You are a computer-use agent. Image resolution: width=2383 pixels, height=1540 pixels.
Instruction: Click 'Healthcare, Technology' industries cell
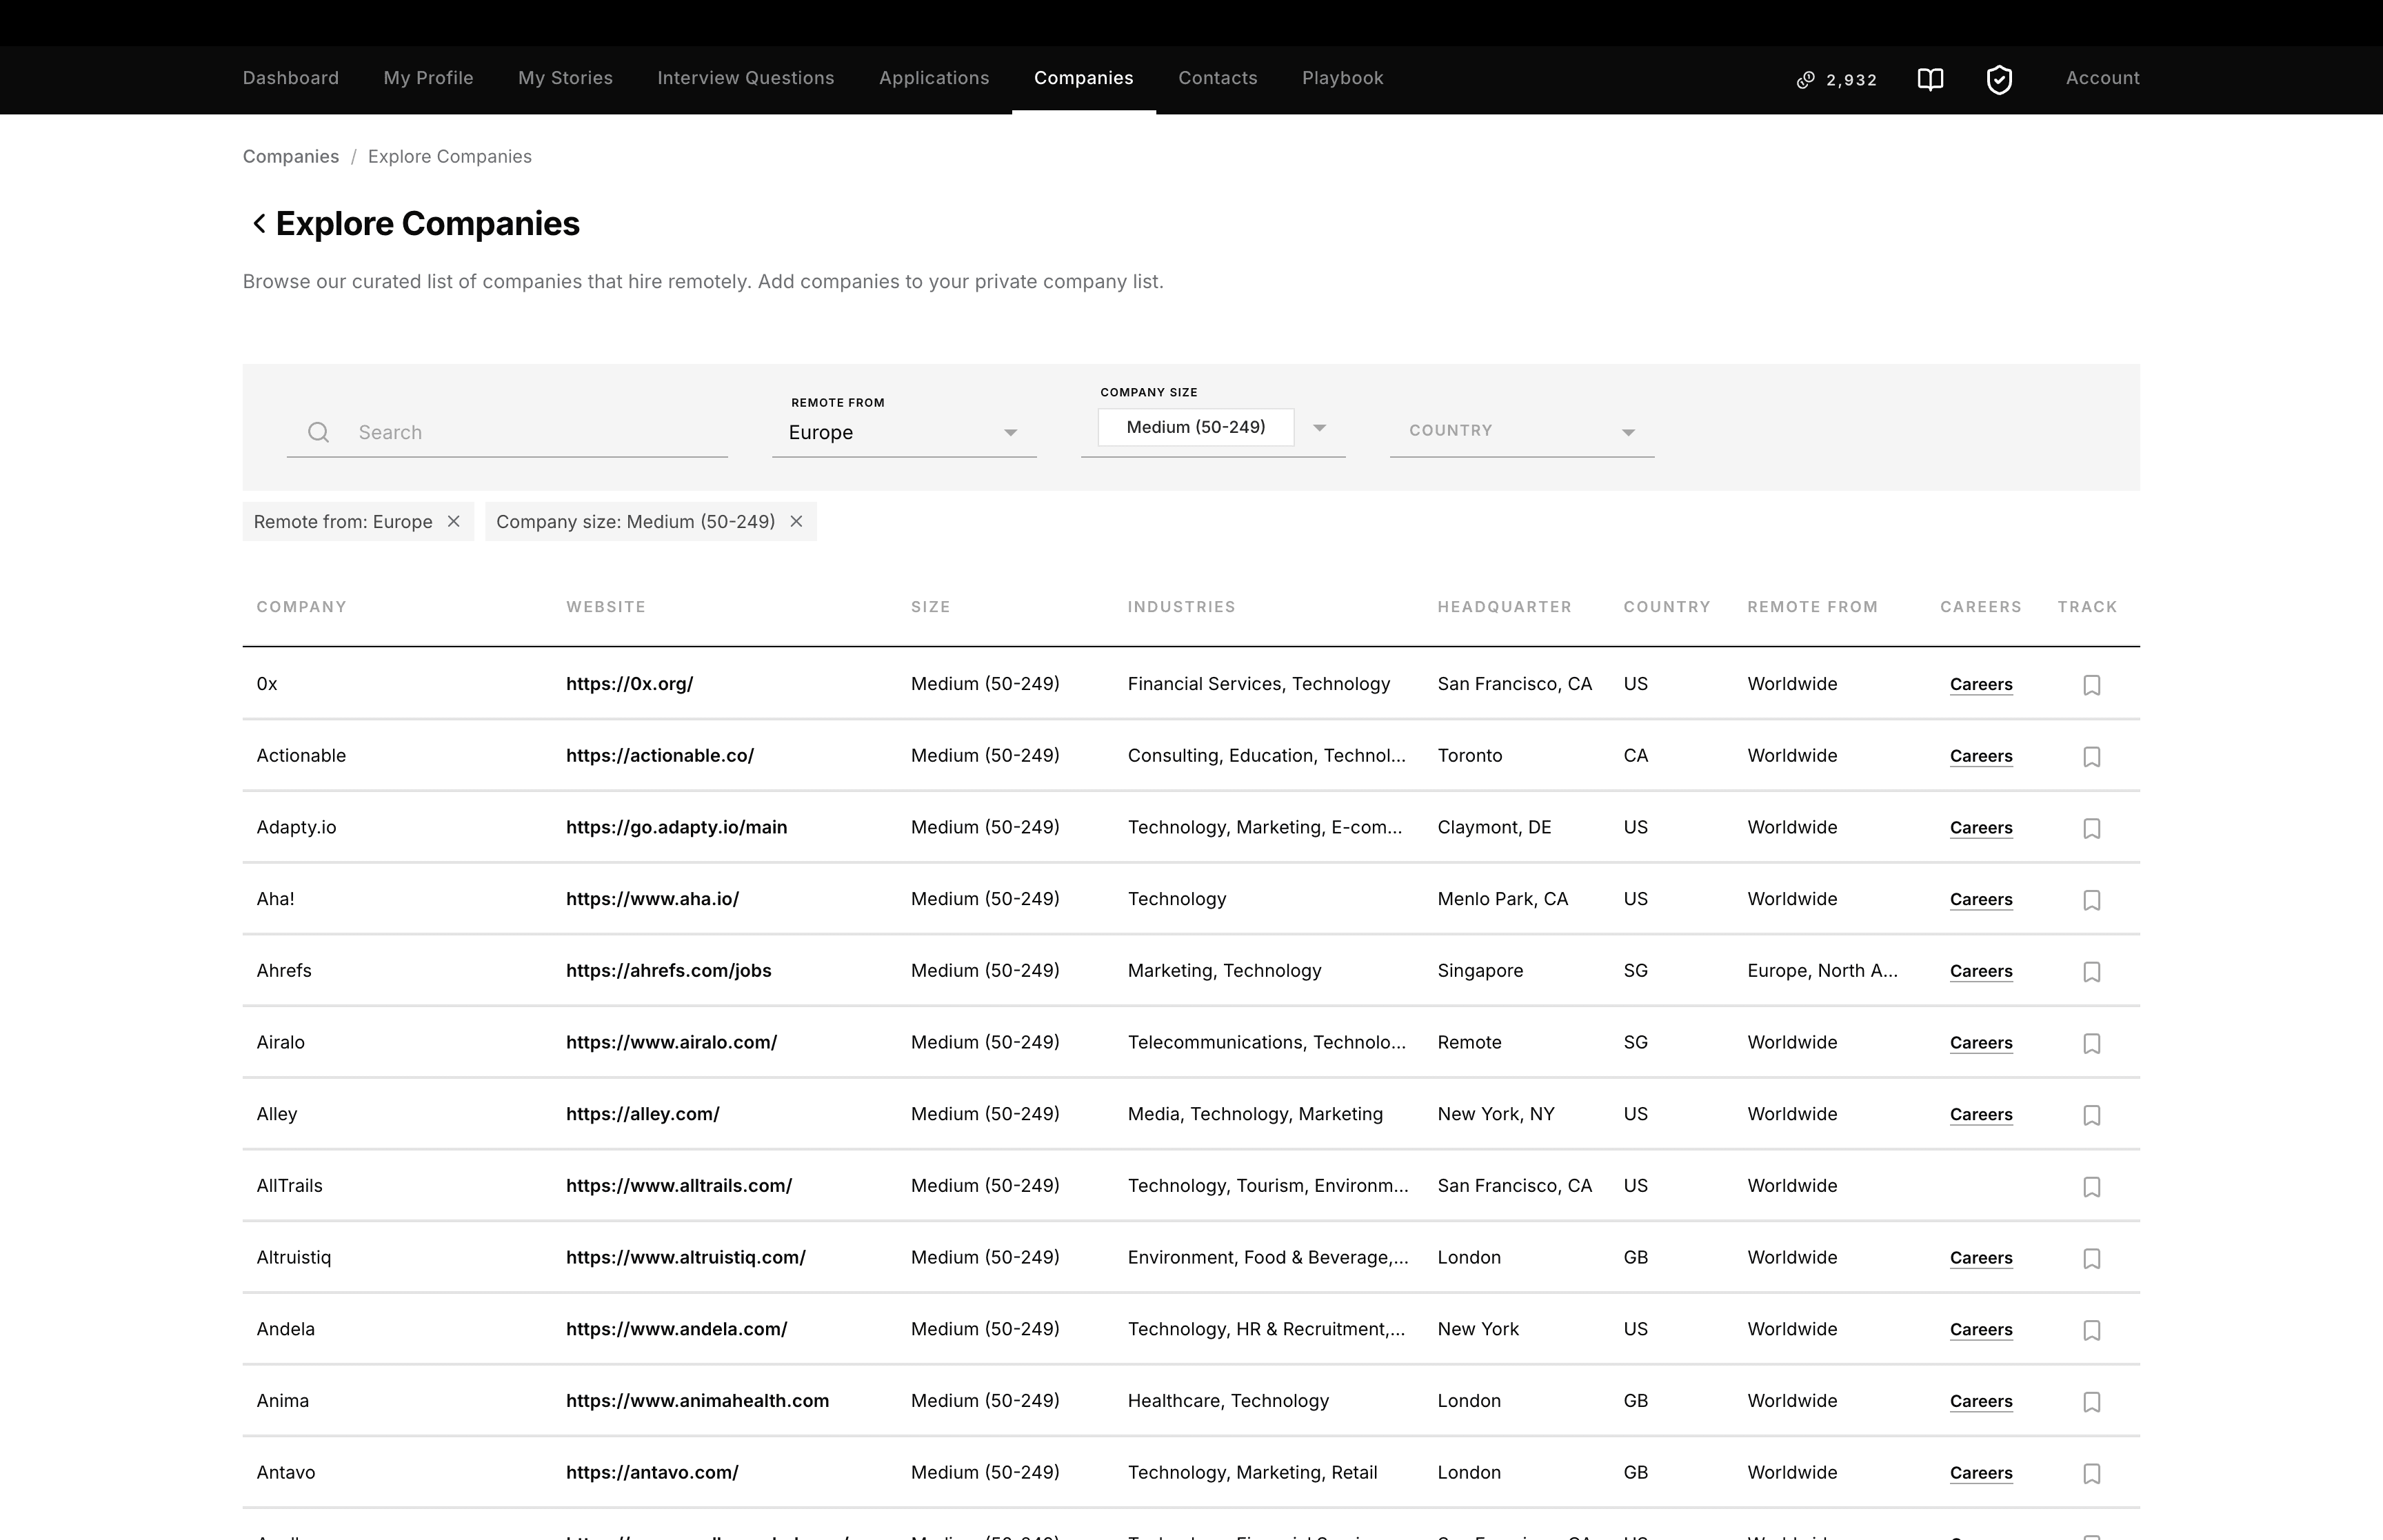pos(1229,1401)
